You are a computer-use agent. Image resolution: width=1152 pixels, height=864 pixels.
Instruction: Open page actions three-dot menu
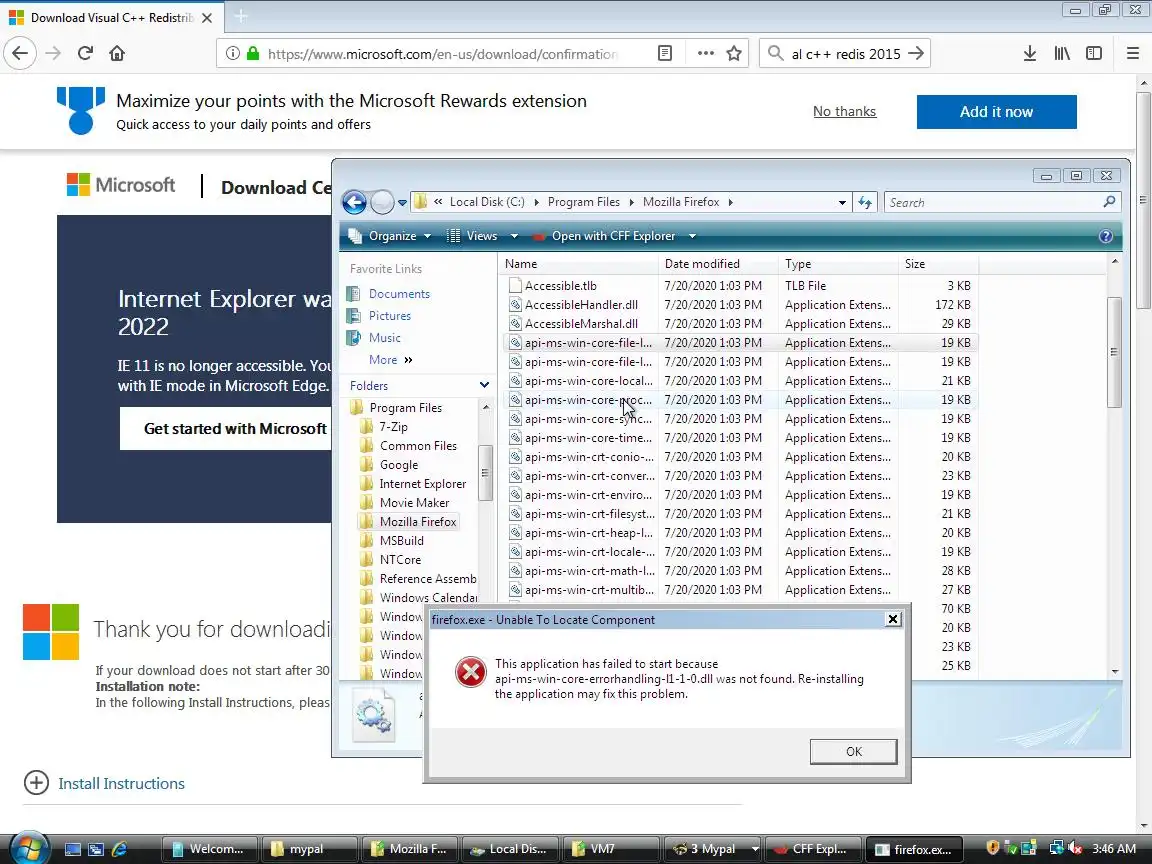click(705, 53)
